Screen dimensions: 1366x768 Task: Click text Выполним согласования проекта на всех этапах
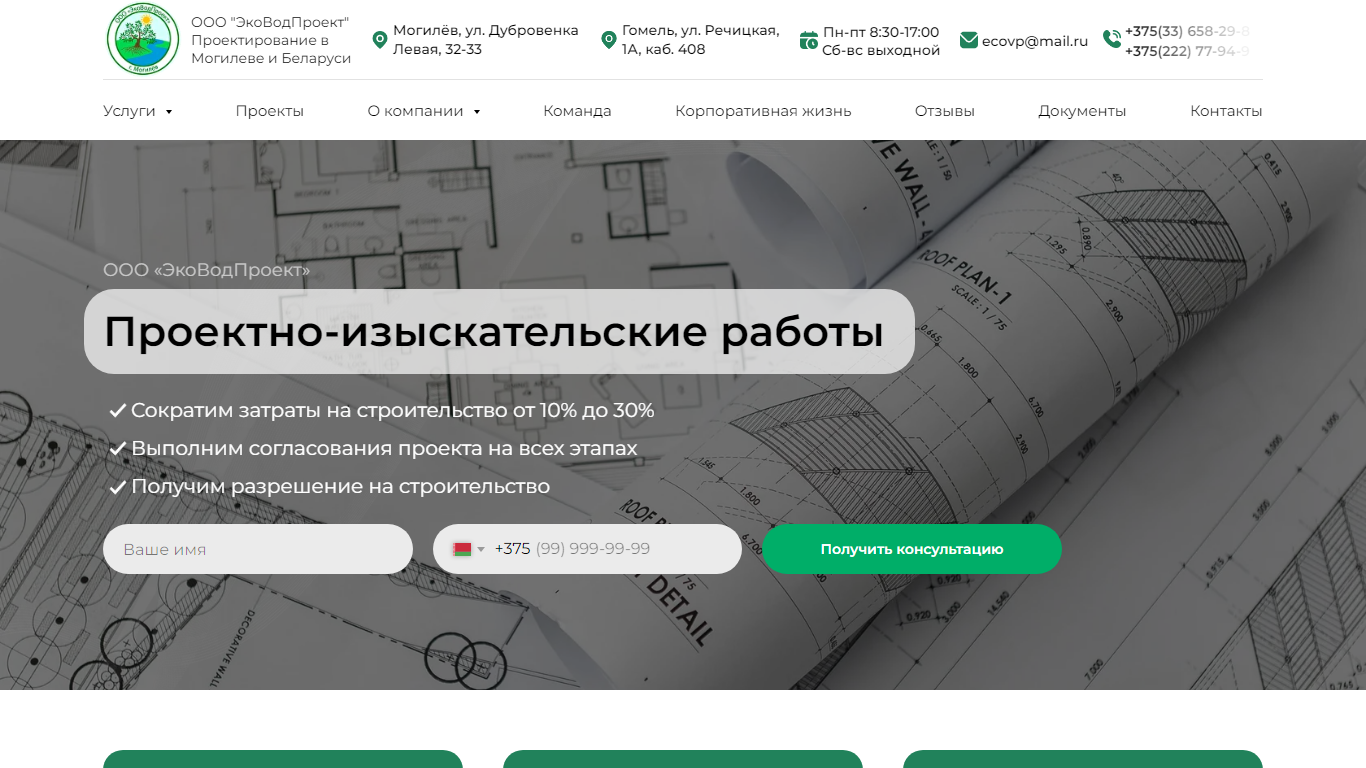pos(384,448)
